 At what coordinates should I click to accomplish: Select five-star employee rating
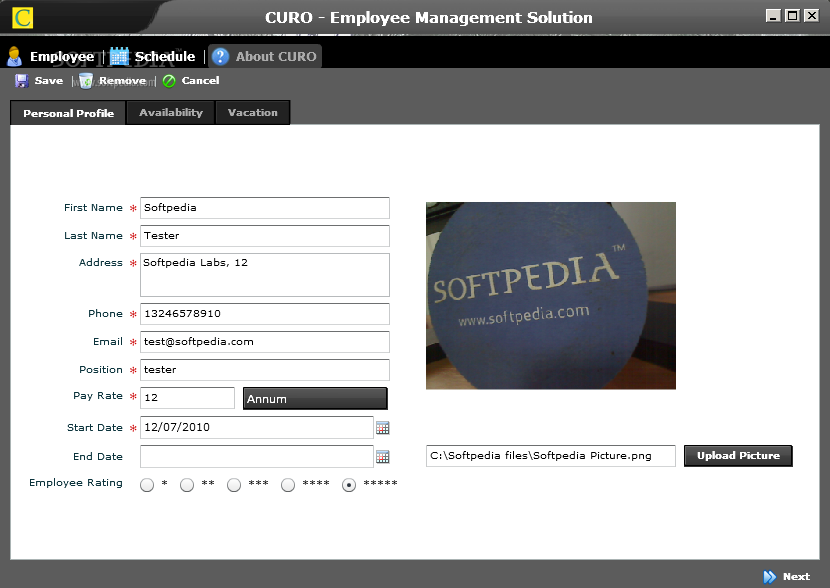point(349,484)
